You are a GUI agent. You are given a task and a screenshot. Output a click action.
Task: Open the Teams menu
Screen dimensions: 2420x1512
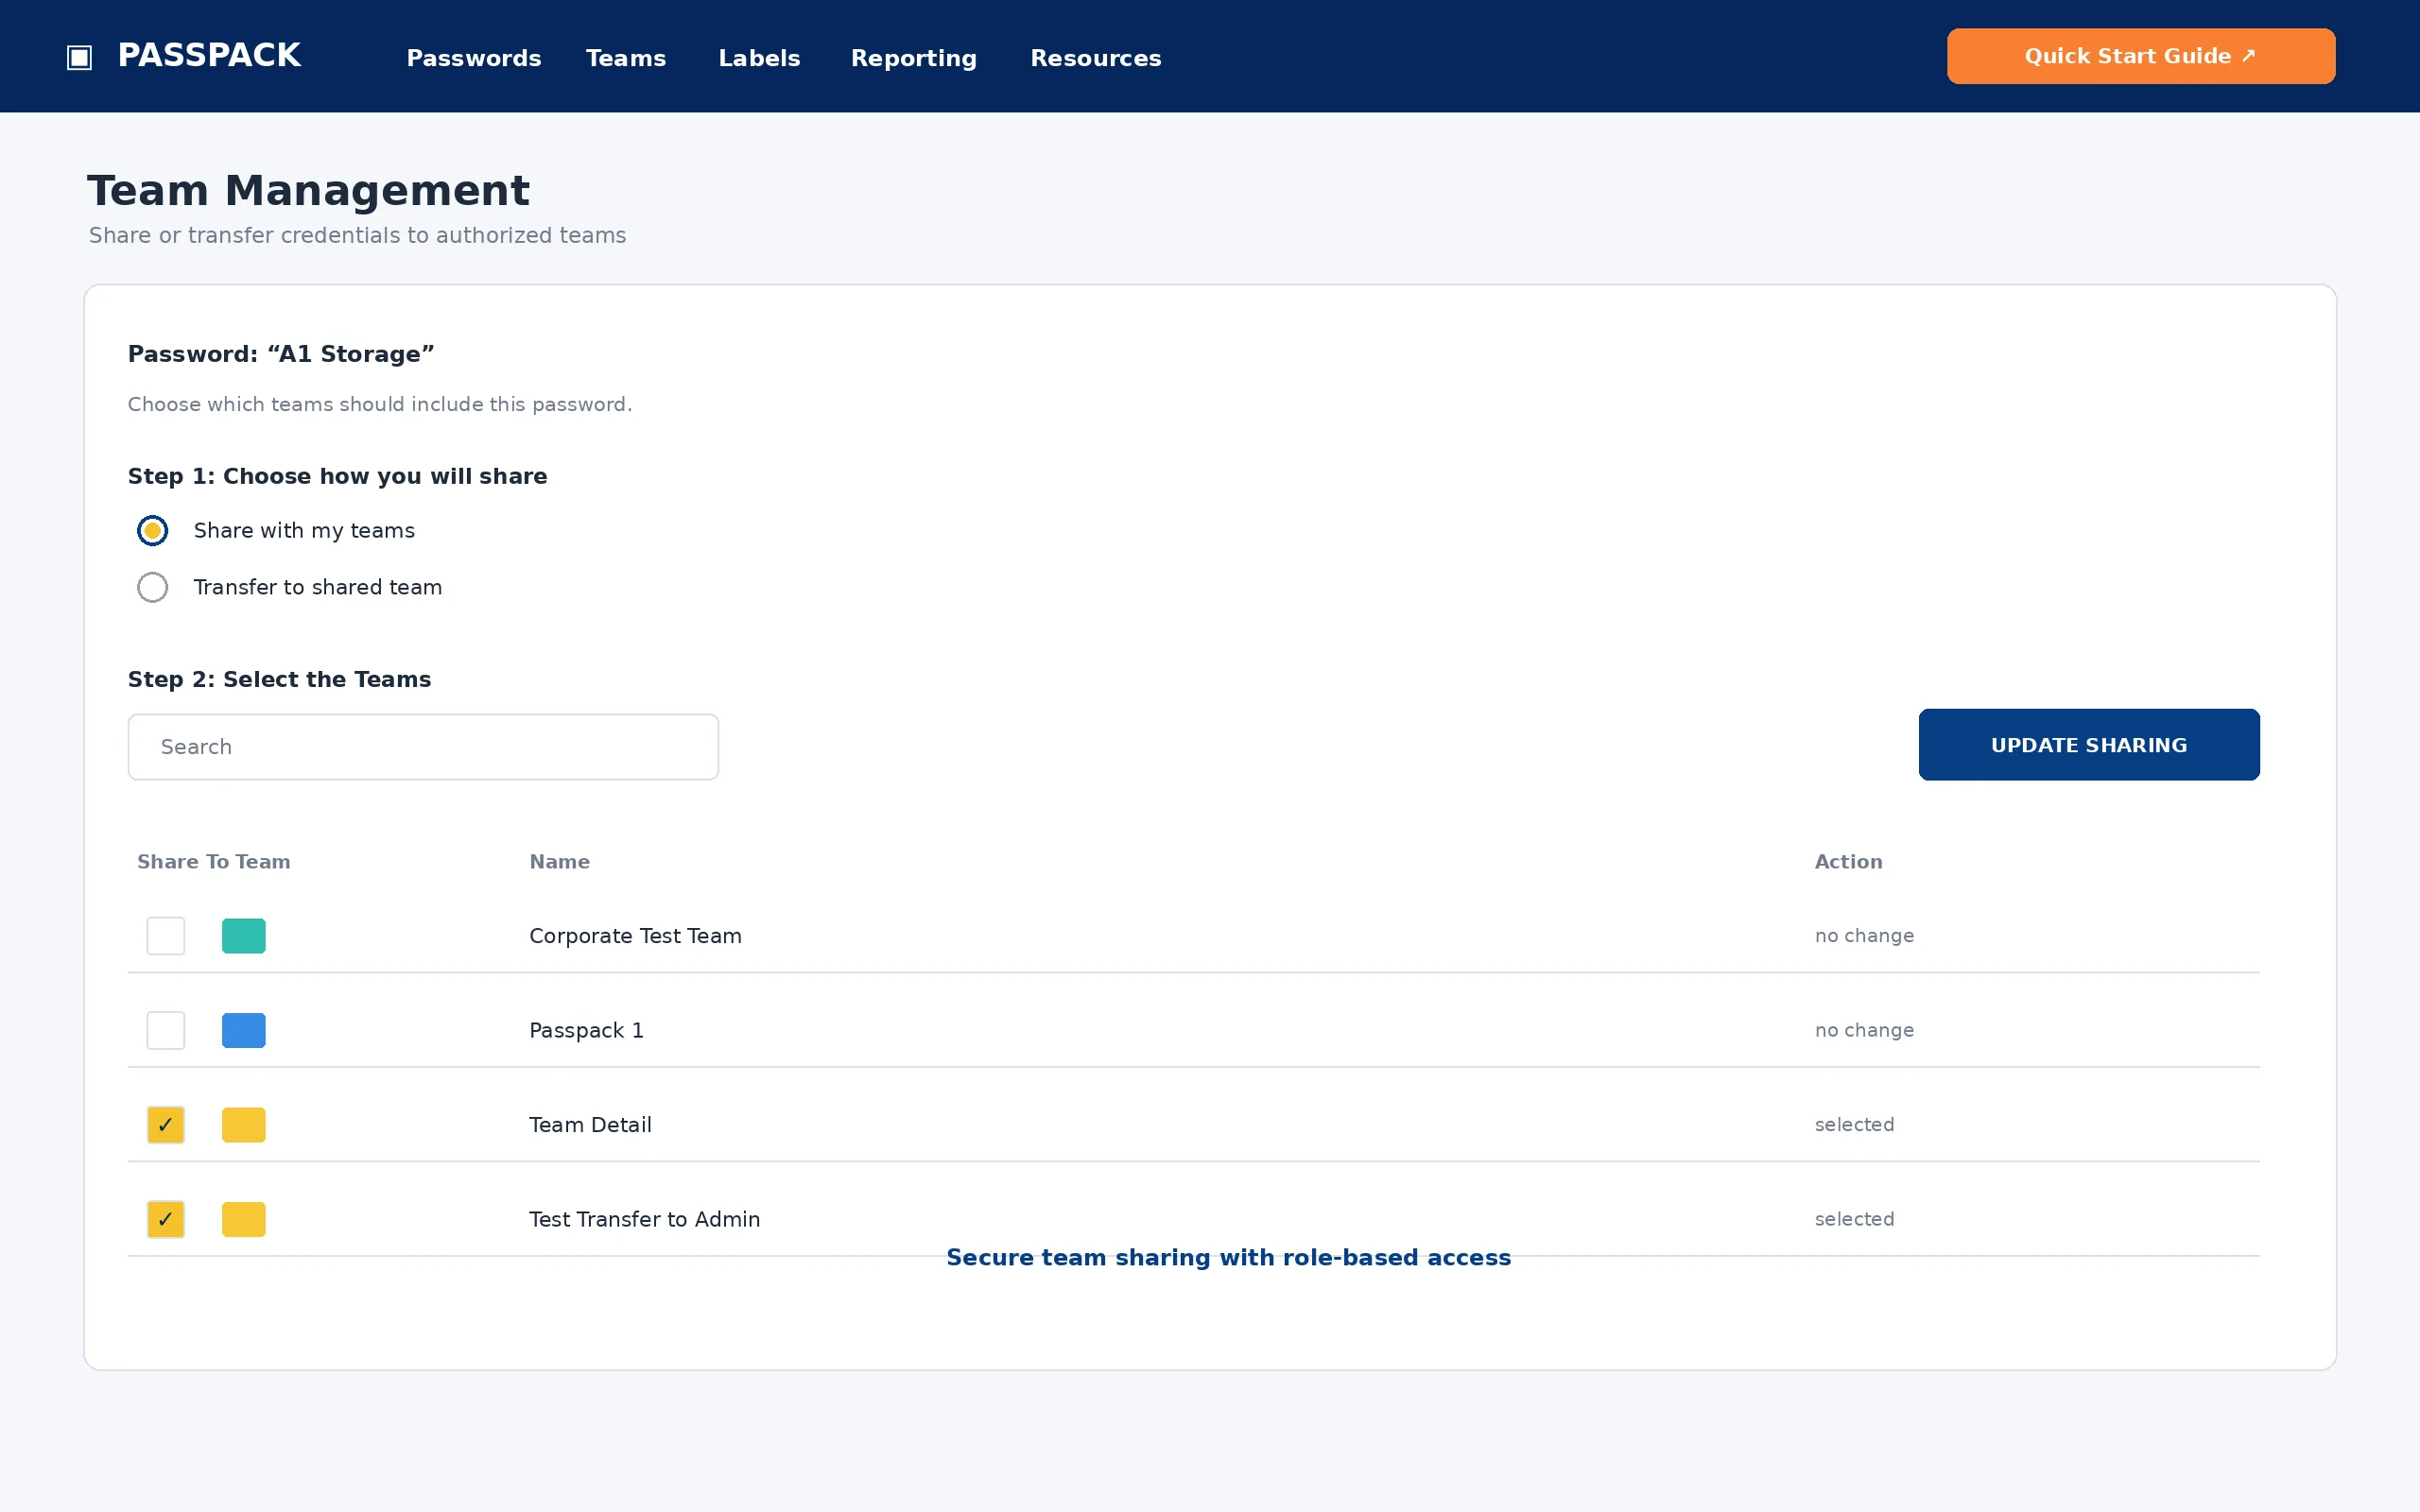[626, 58]
